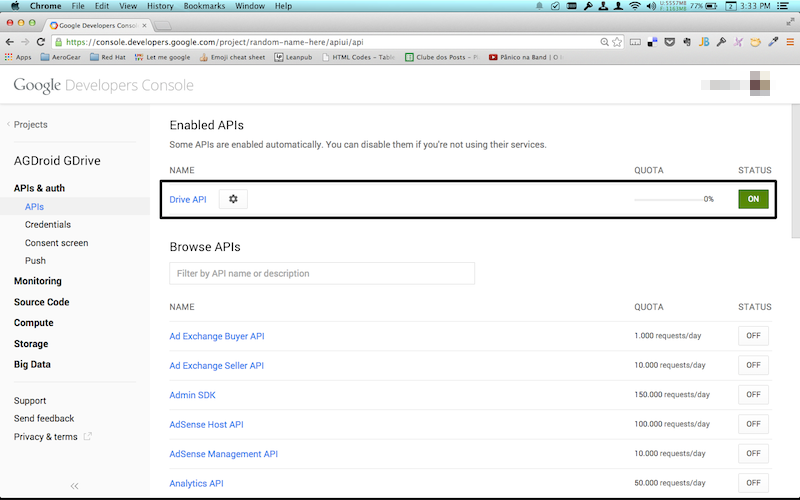Expand the Monitoring section
This screenshot has width=800, height=500.
click(38, 281)
